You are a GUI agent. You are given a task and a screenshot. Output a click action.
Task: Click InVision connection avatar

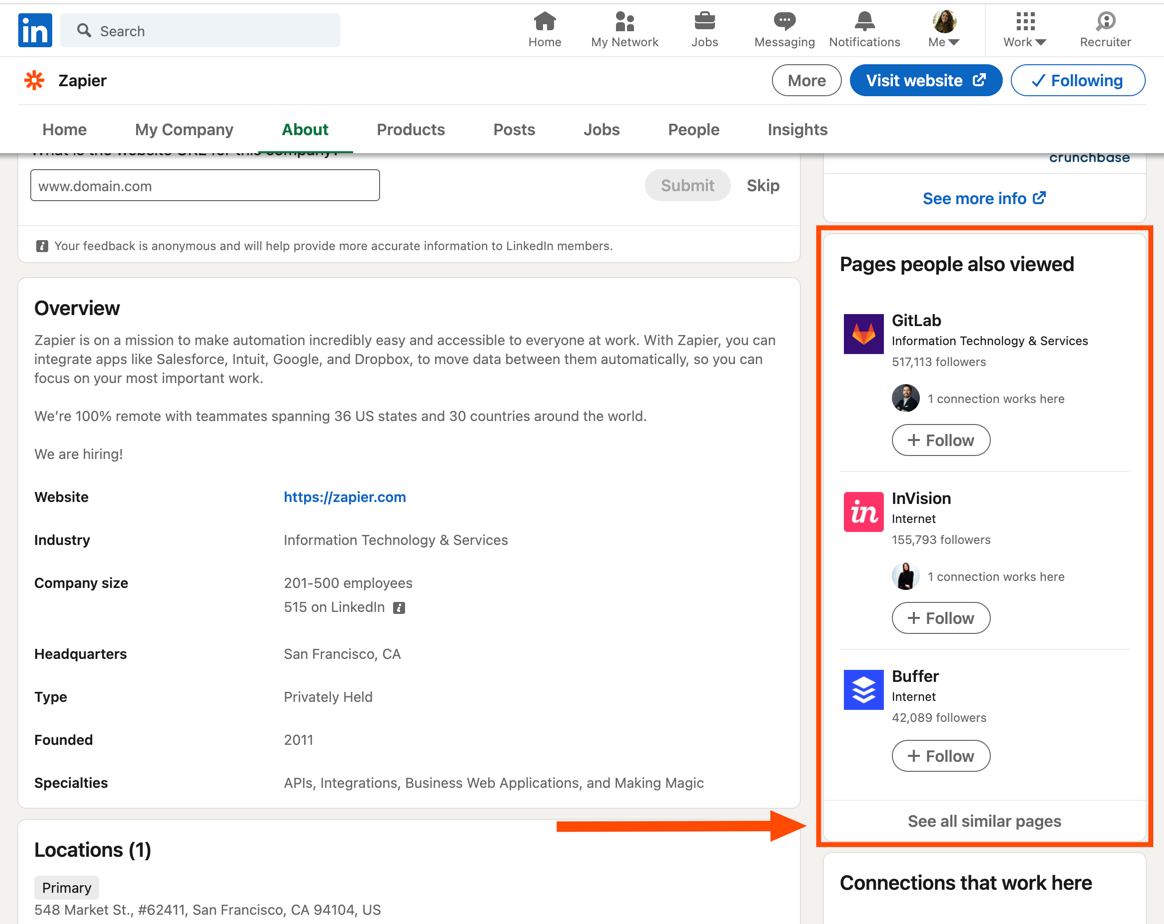906,577
